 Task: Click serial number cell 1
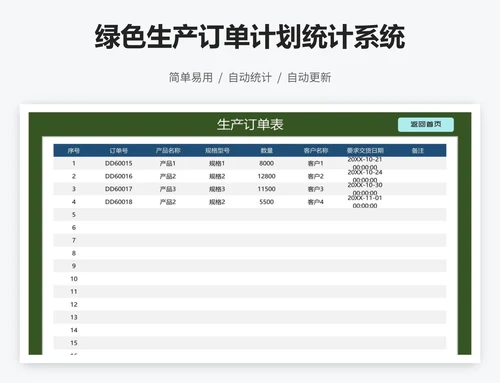(x=74, y=163)
